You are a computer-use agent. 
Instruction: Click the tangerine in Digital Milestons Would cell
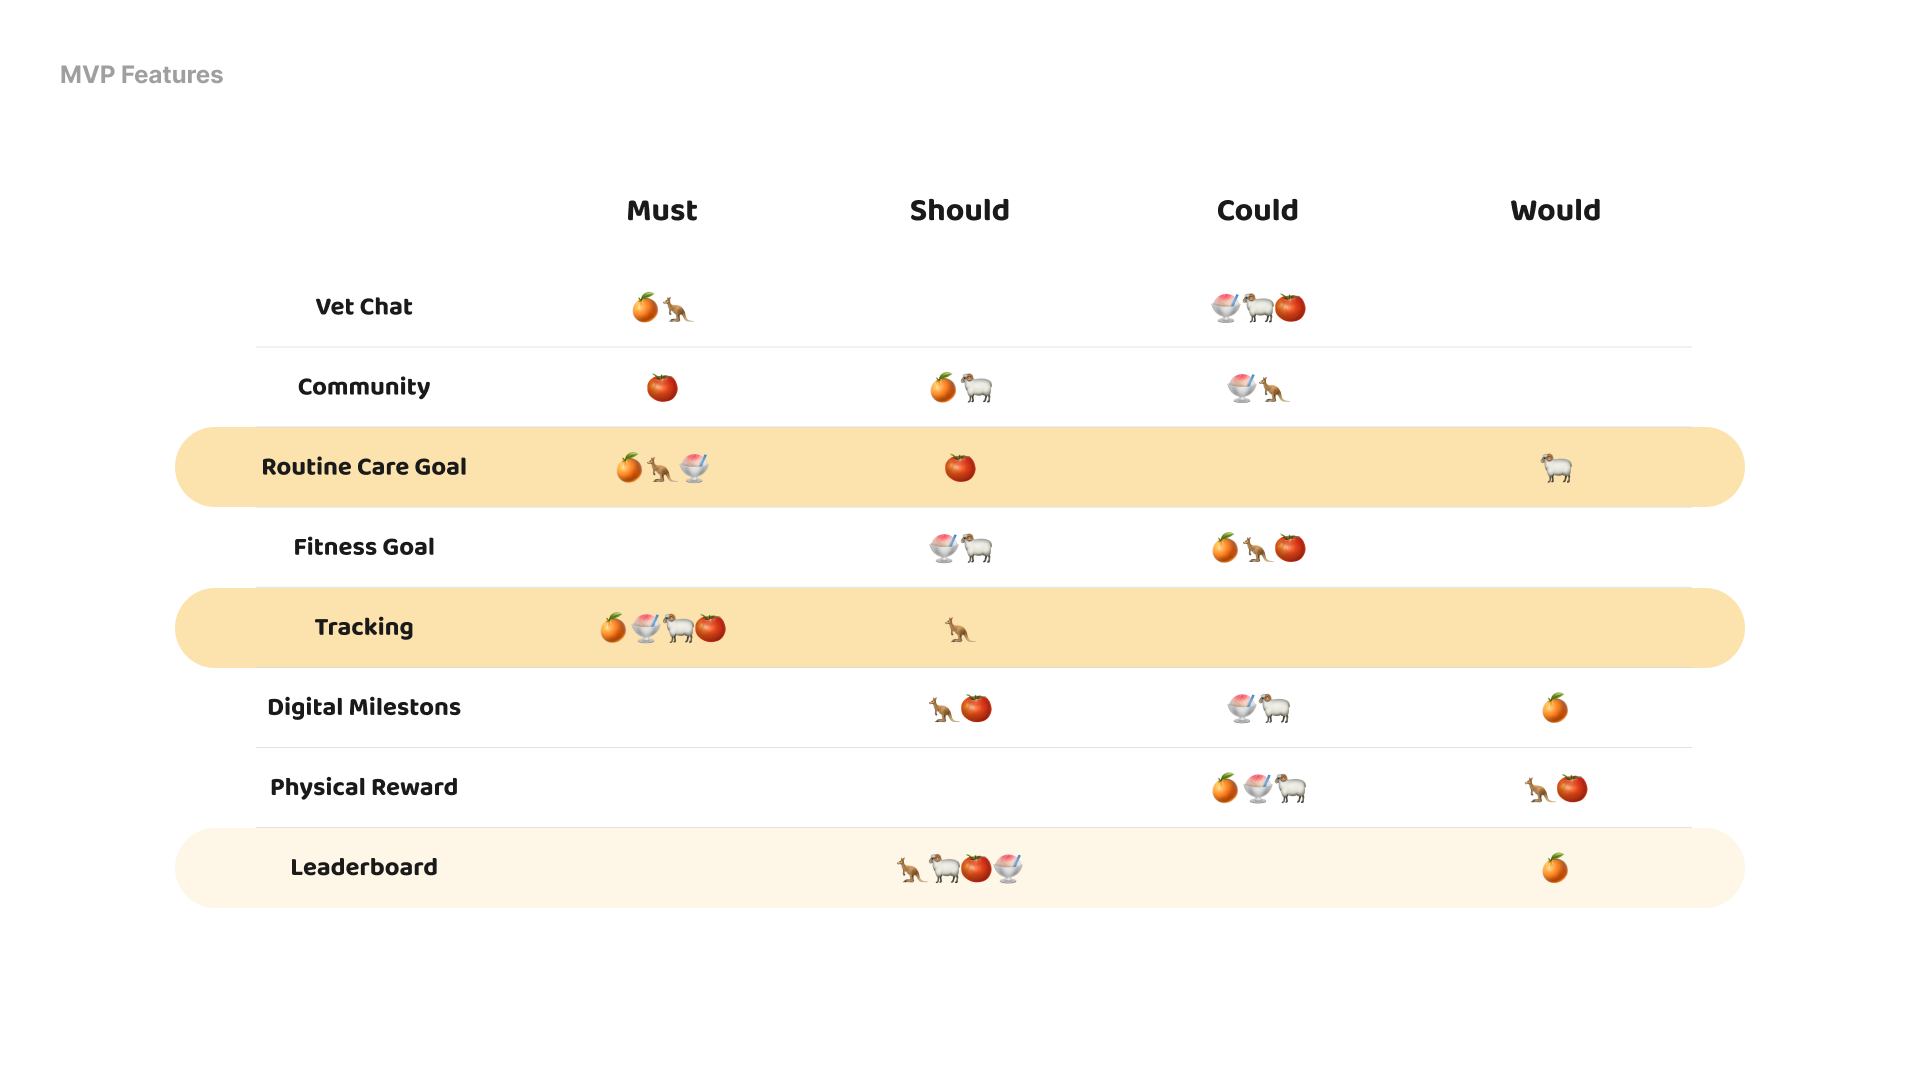[x=1555, y=708]
